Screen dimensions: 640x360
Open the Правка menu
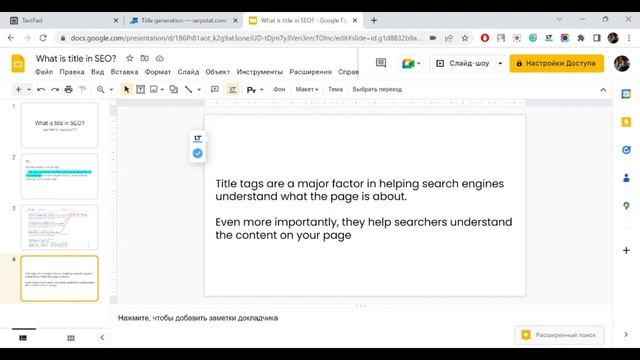(72, 72)
